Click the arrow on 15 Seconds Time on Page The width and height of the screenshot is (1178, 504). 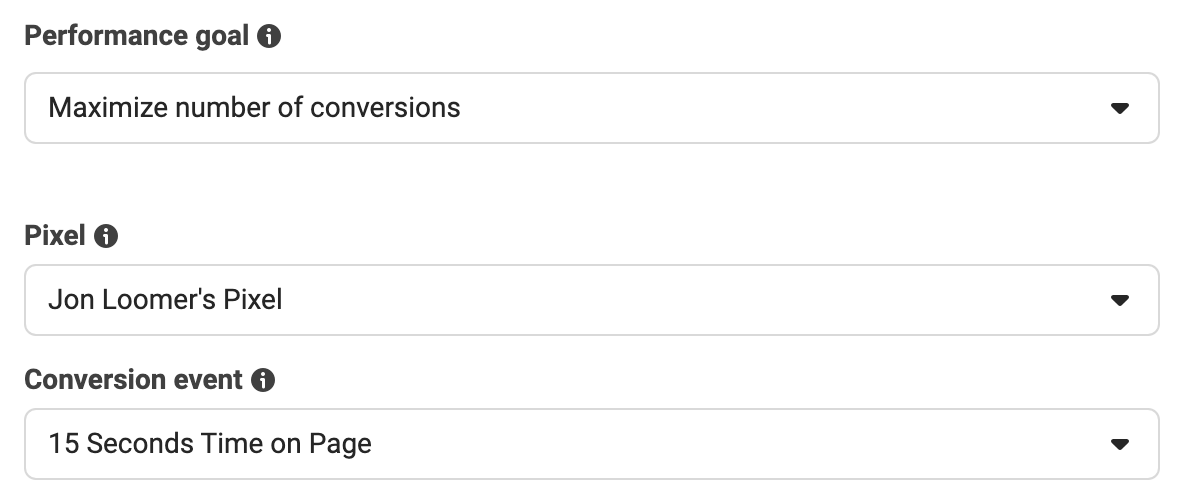tap(1119, 445)
